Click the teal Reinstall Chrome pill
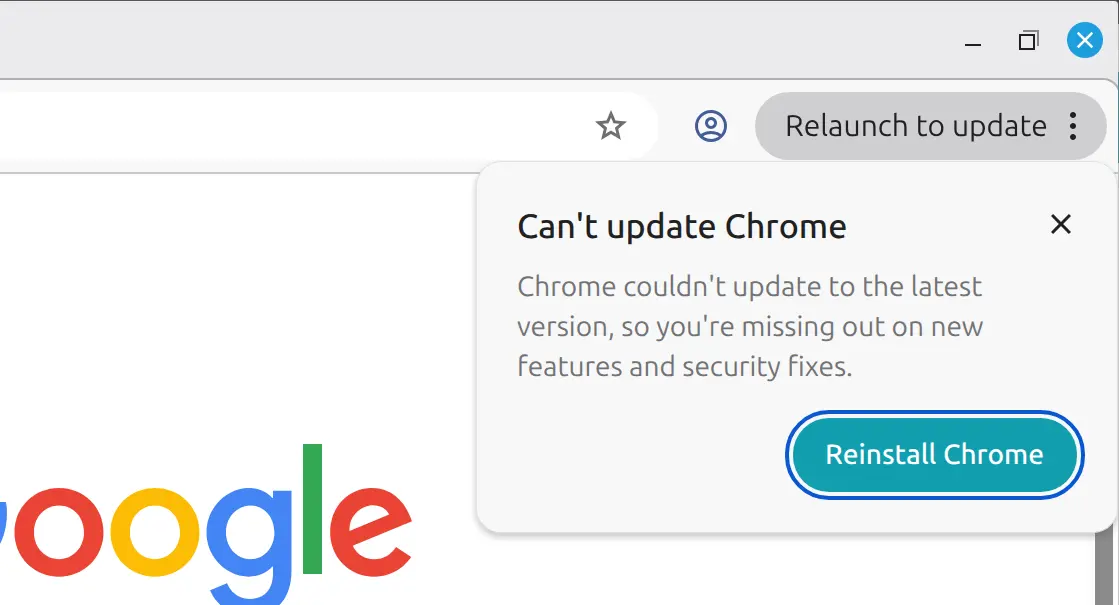Image resolution: width=1119 pixels, height=605 pixels. coord(933,454)
